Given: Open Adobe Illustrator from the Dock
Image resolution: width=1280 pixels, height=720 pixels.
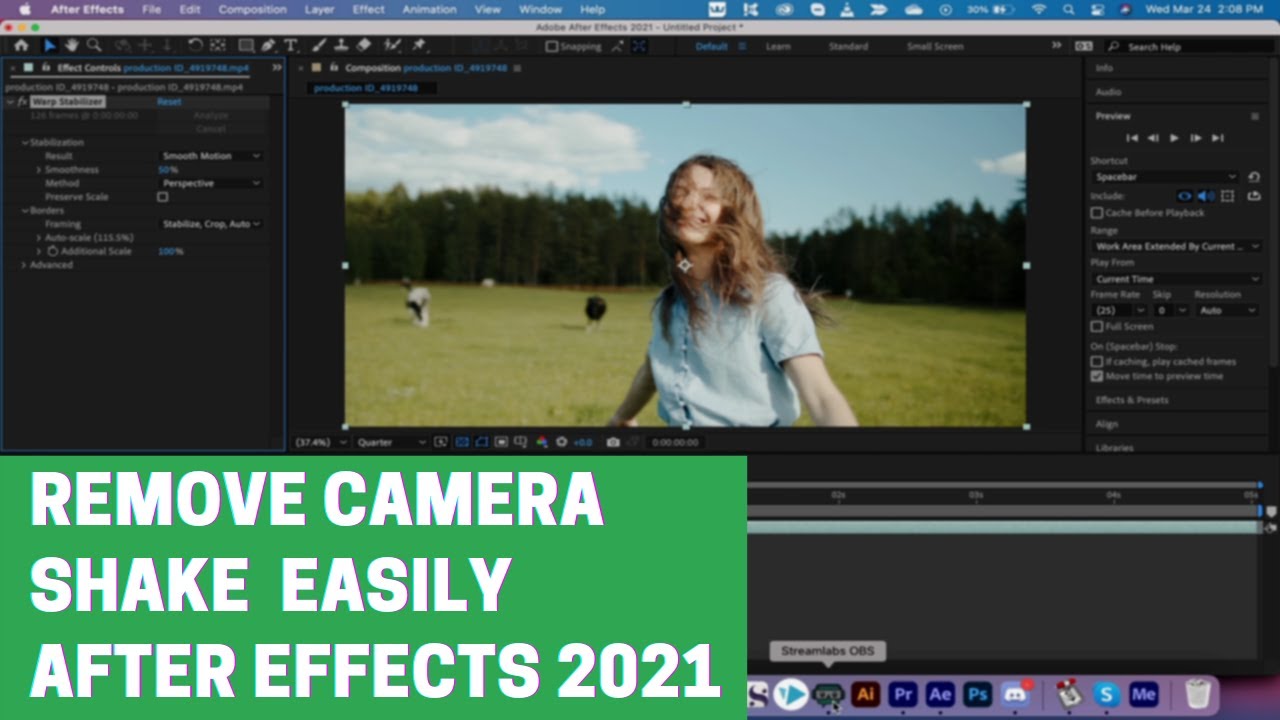Looking at the screenshot, I should (866, 694).
